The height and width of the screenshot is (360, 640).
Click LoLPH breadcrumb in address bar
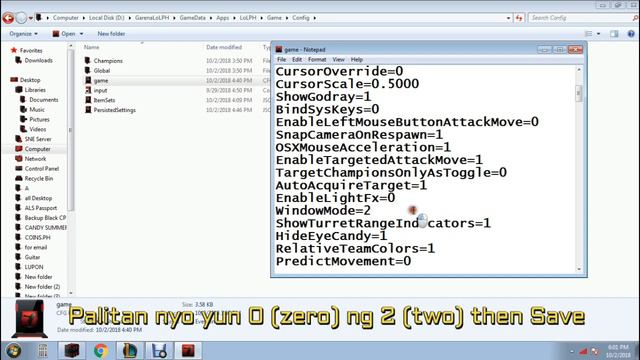[x=248, y=18]
